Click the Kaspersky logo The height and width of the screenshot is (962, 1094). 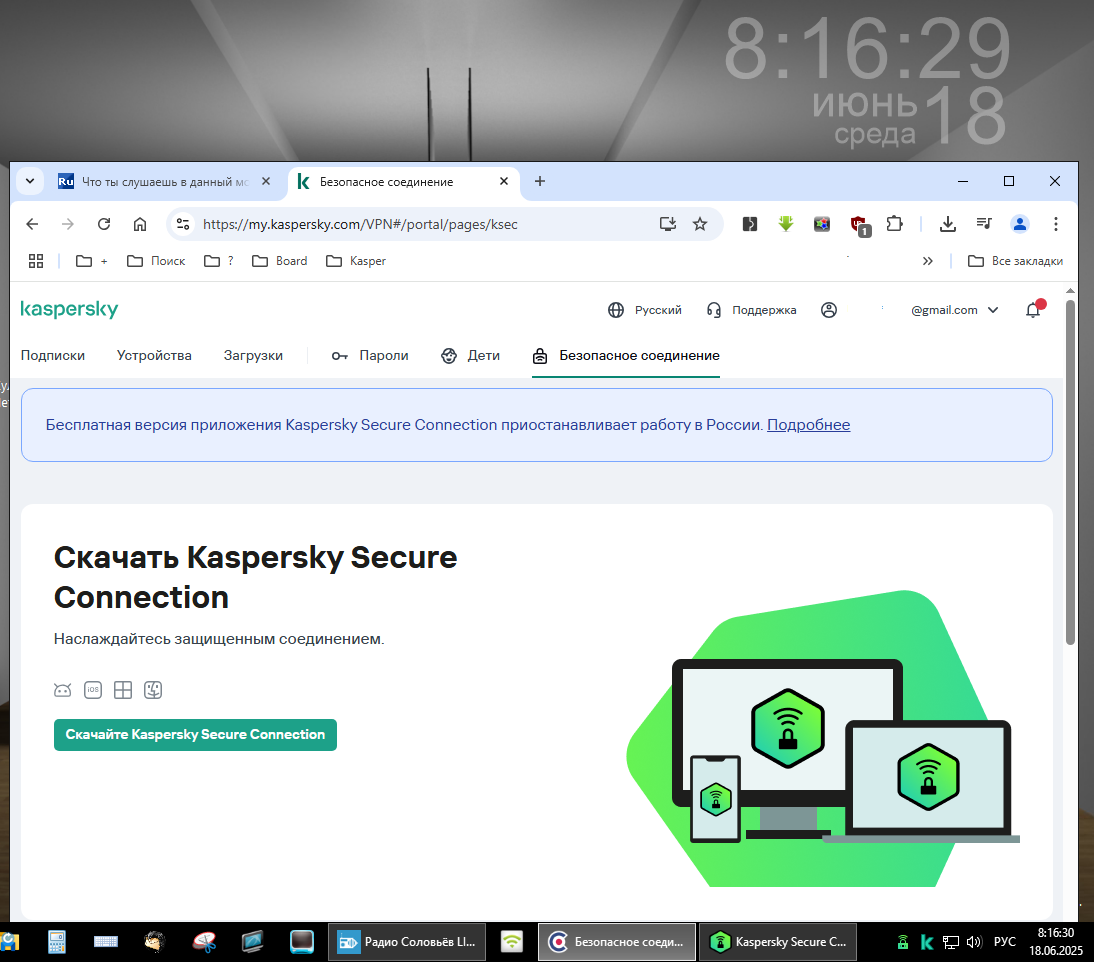[x=69, y=309]
